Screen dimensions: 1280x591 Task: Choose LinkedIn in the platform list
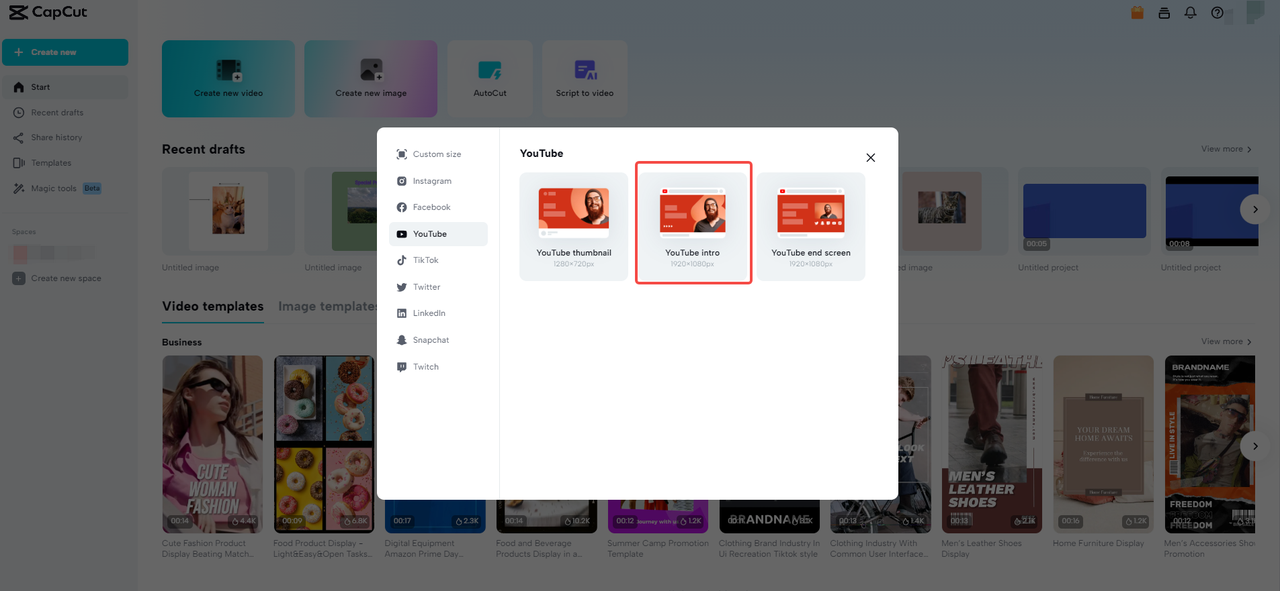pos(438,313)
